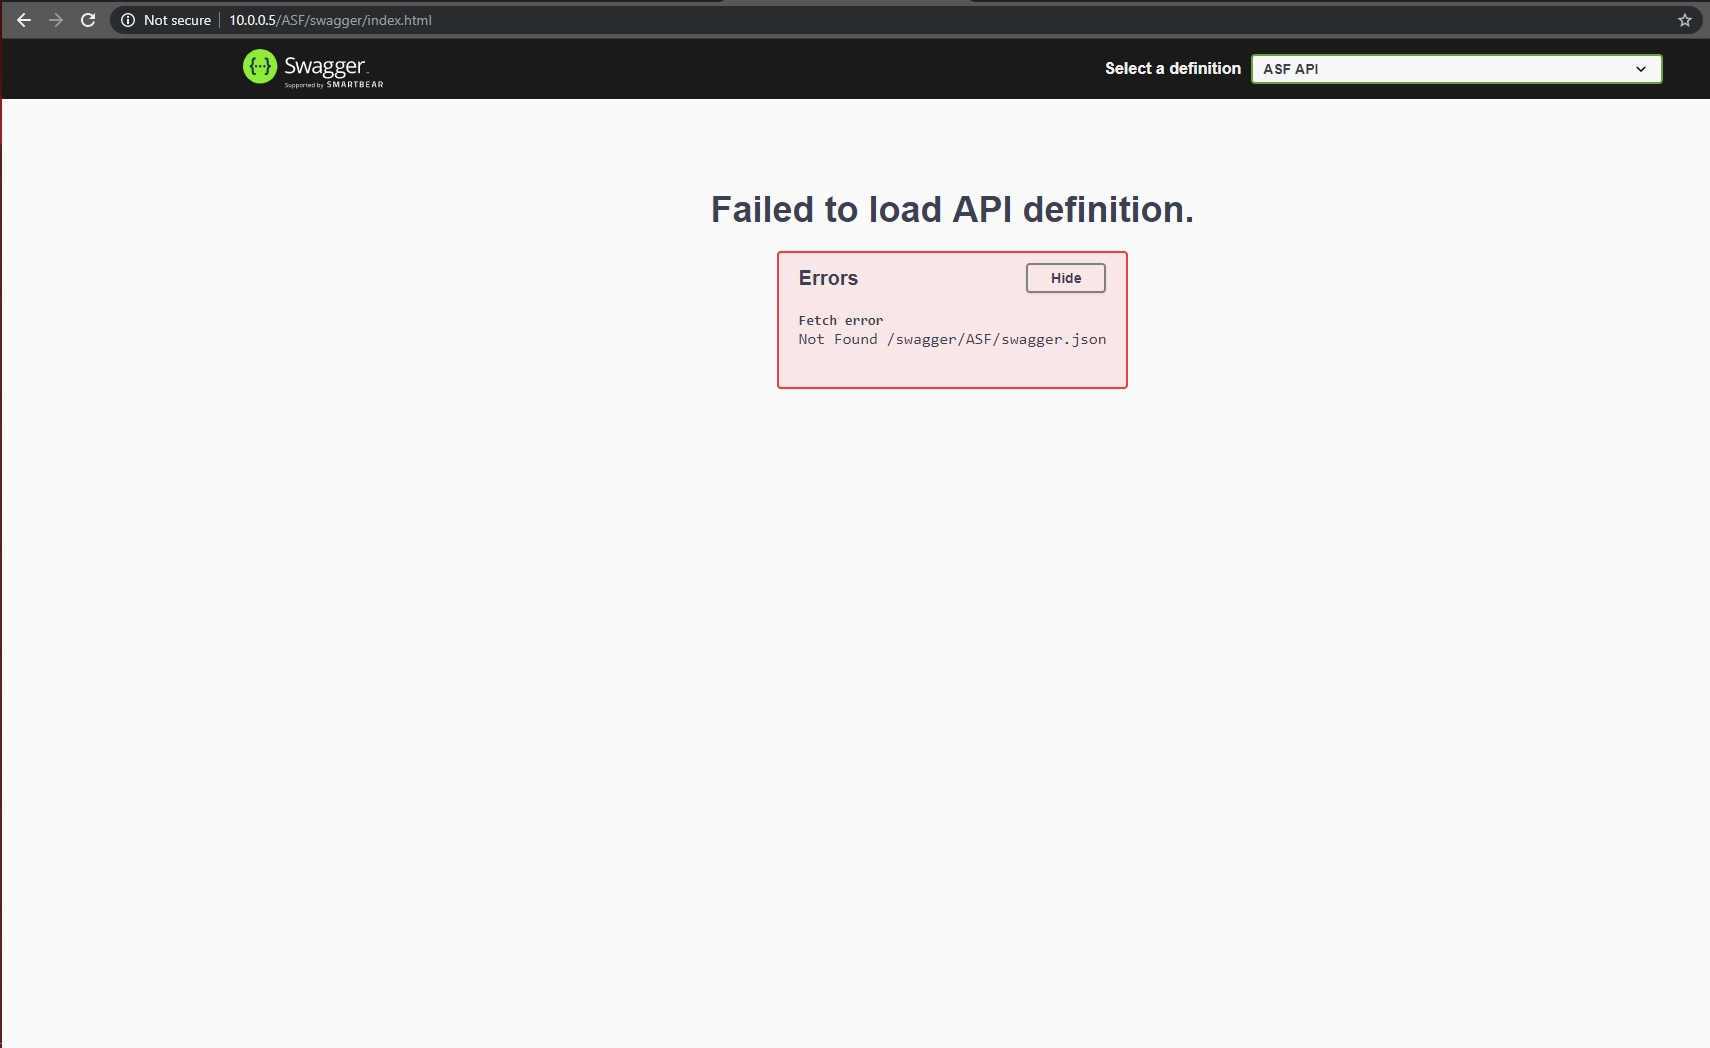Toggle visibility of the error box with Hide

tap(1065, 278)
